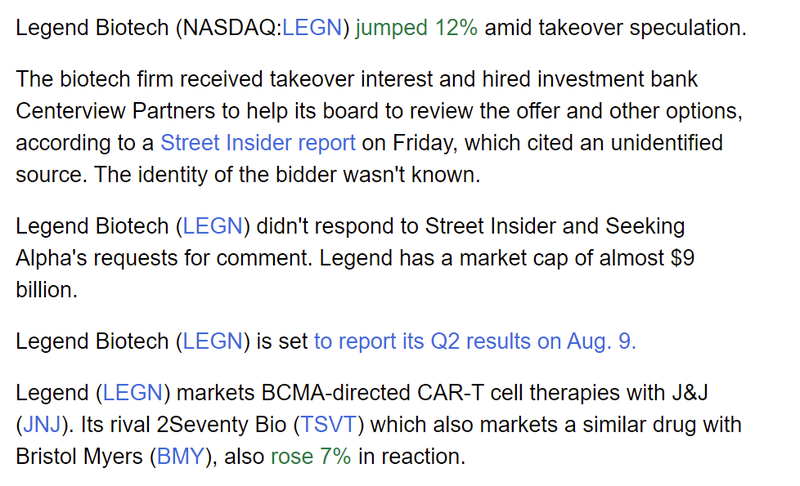Open the JNJ ticker link
The image size is (800, 486).
tap(41, 425)
